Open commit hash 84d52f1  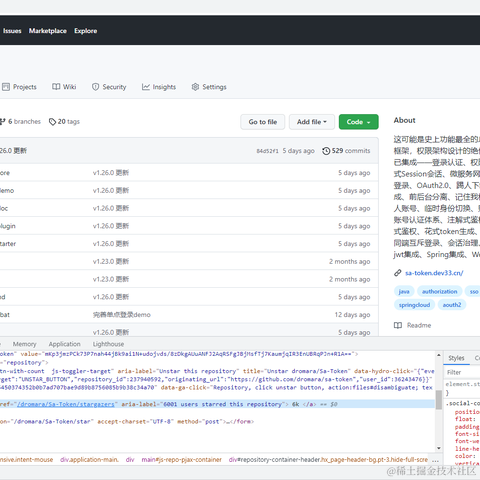click(267, 151)
